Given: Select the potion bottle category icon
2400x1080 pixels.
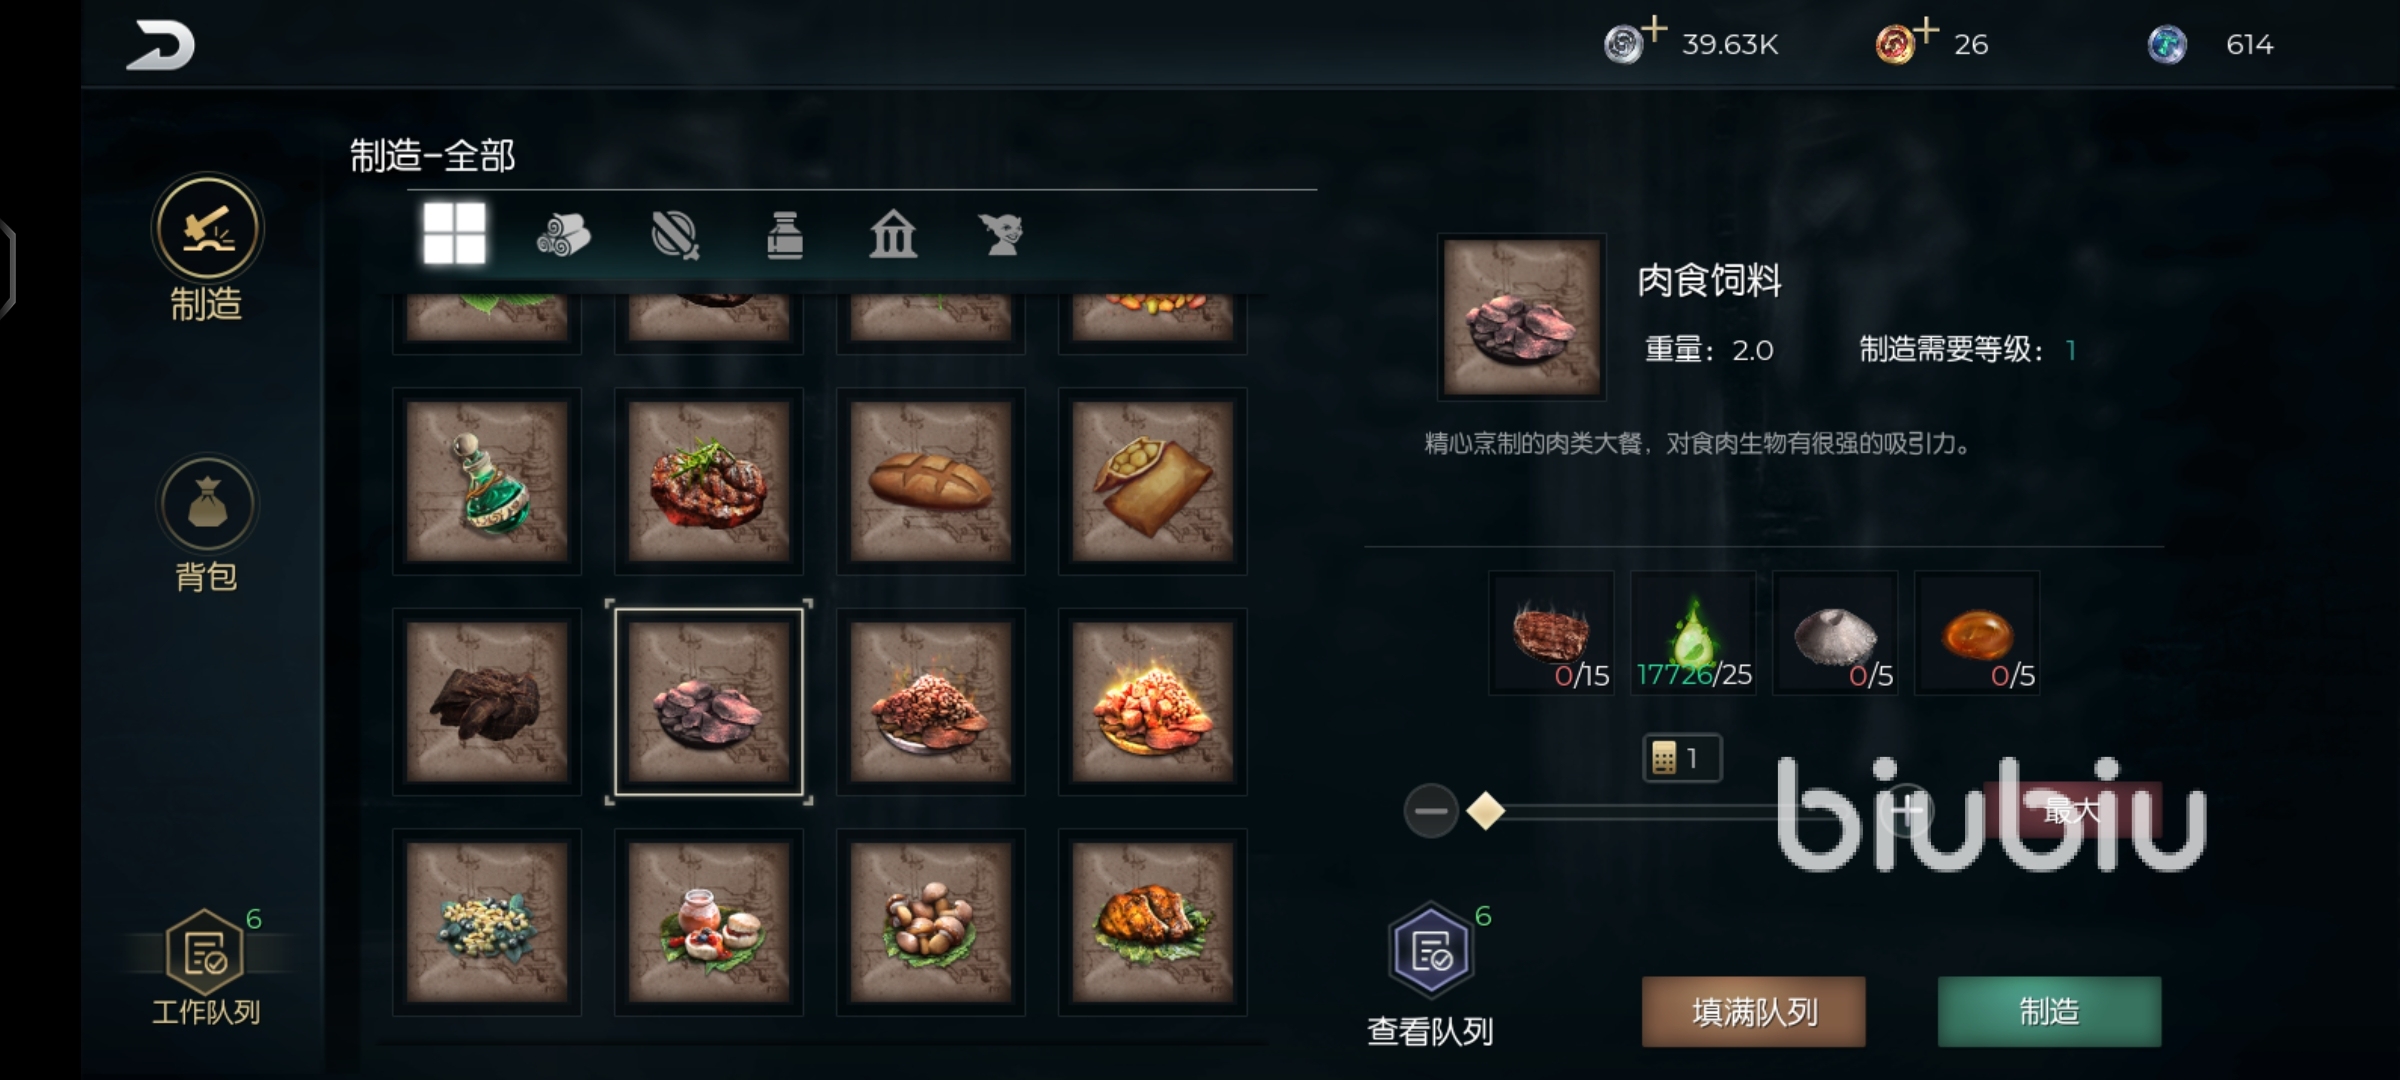Looking at the screenshot, I should click(785, 236).
